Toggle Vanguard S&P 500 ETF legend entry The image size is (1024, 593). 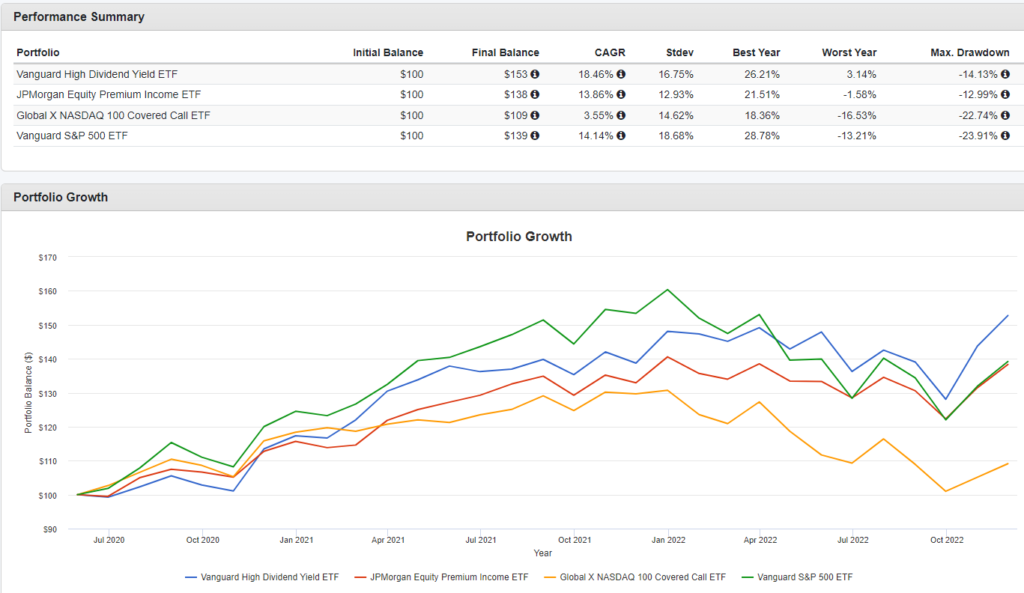797,577
